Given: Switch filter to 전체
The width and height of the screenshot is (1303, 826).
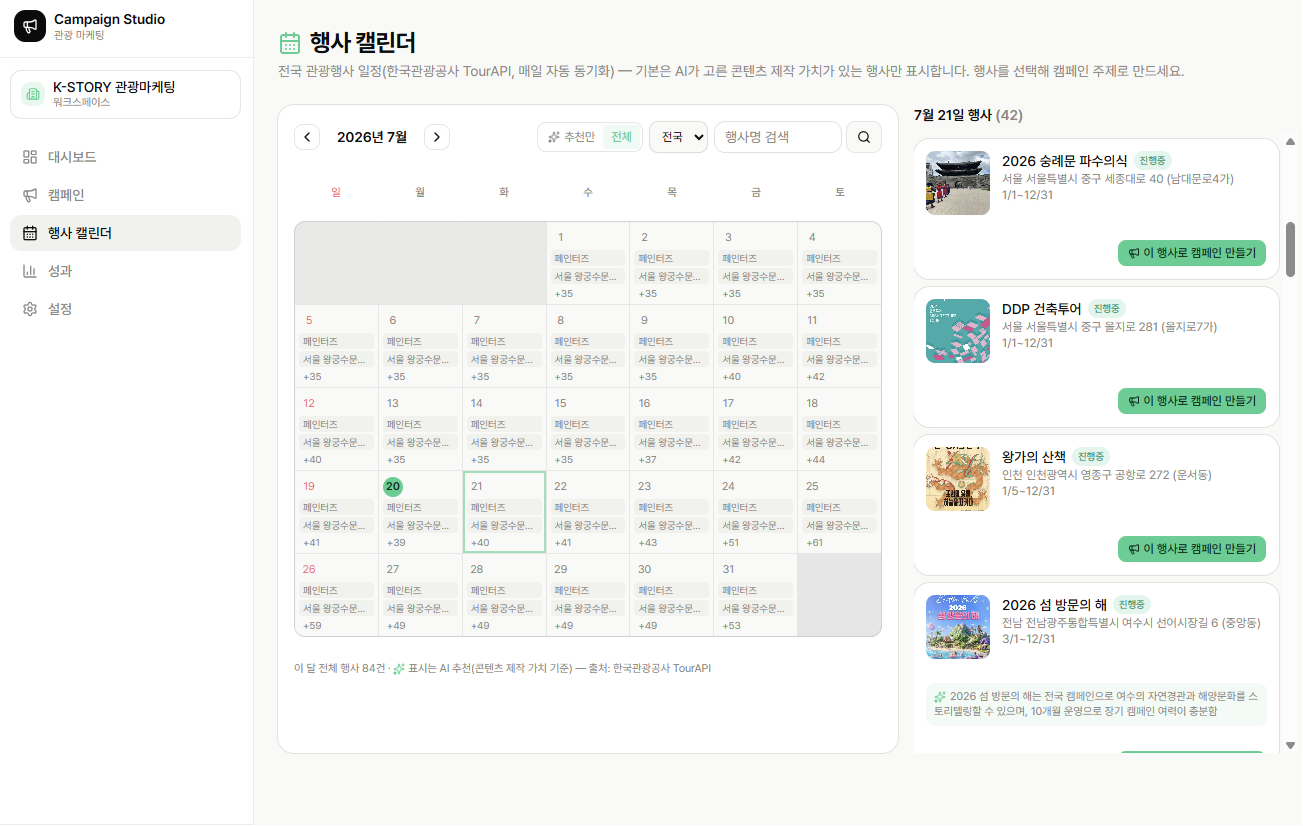Looking at the screenshot, I should click(x=621, y=137).
